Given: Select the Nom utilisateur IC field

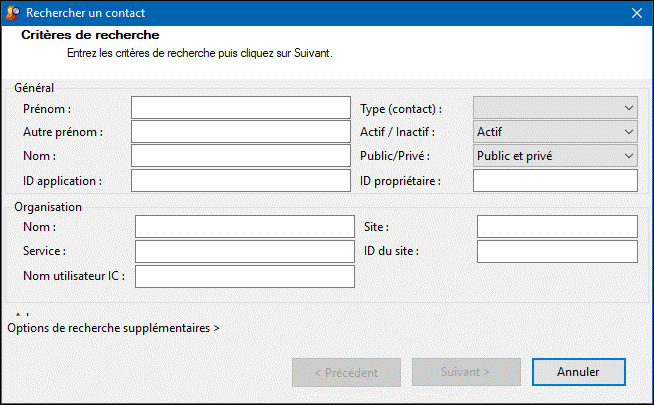Looking at the screenshot, I should click(244, 276).
